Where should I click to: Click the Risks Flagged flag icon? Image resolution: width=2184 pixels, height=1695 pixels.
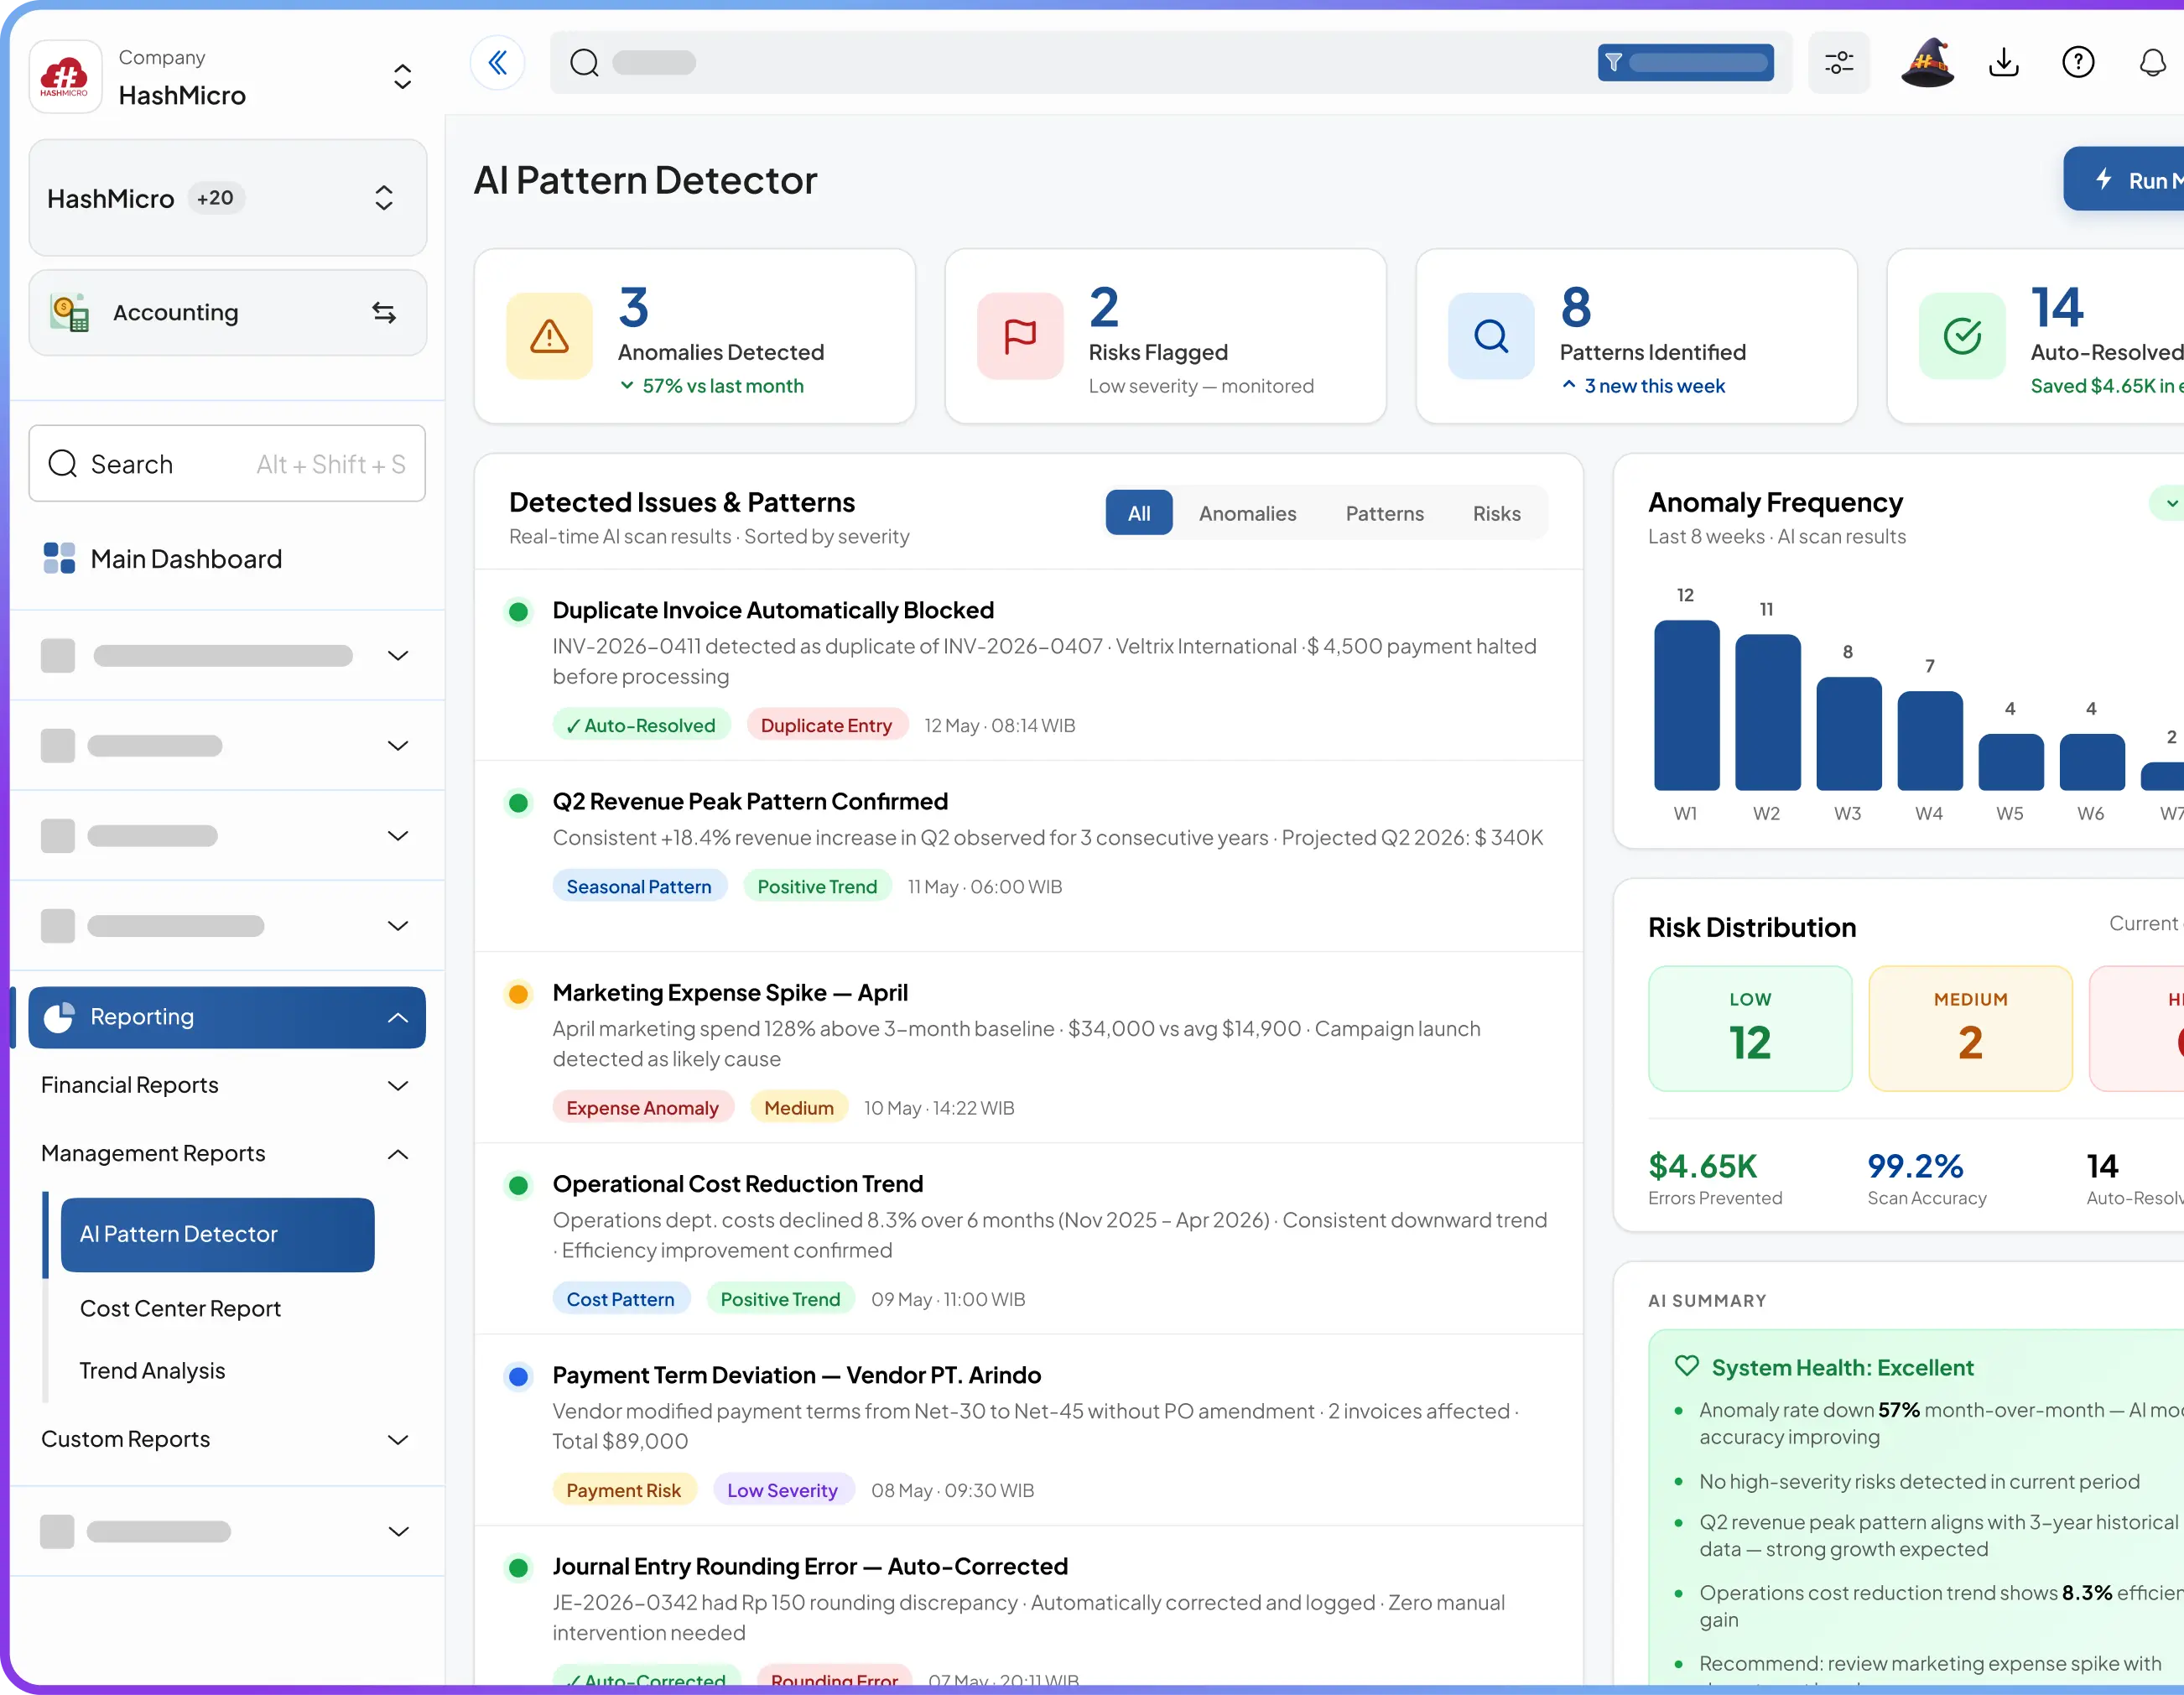click(1020, 336)
